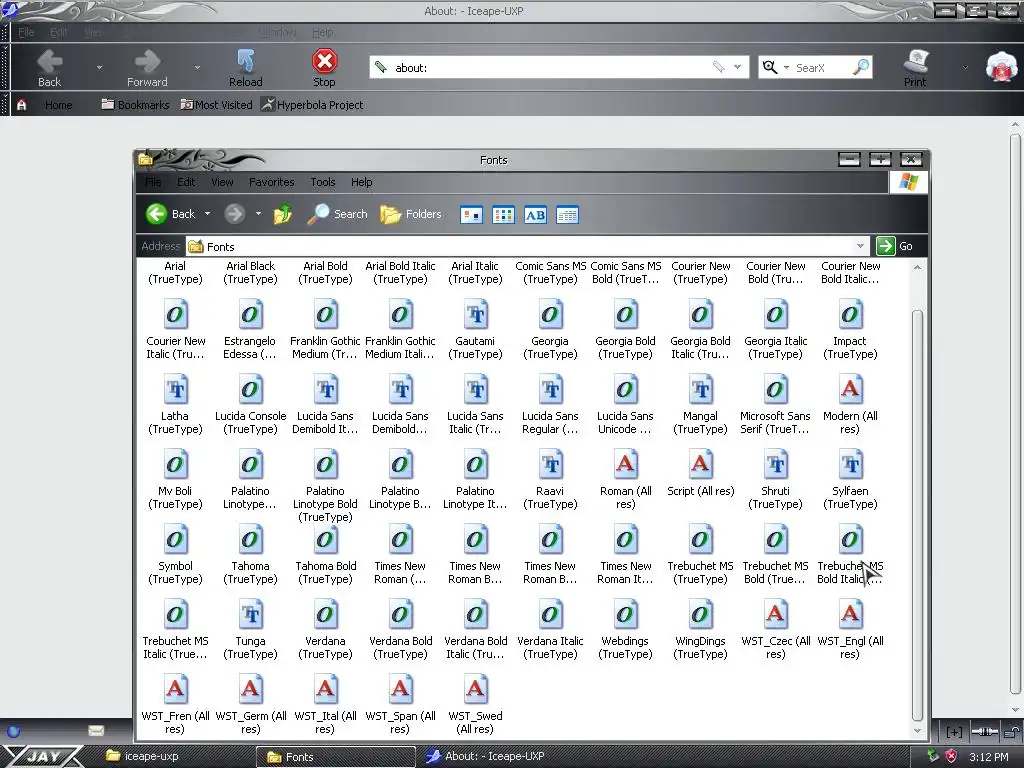Click the Fonts window vertical scrollbar
The image size is (1024, 768).
click(917, 514)
